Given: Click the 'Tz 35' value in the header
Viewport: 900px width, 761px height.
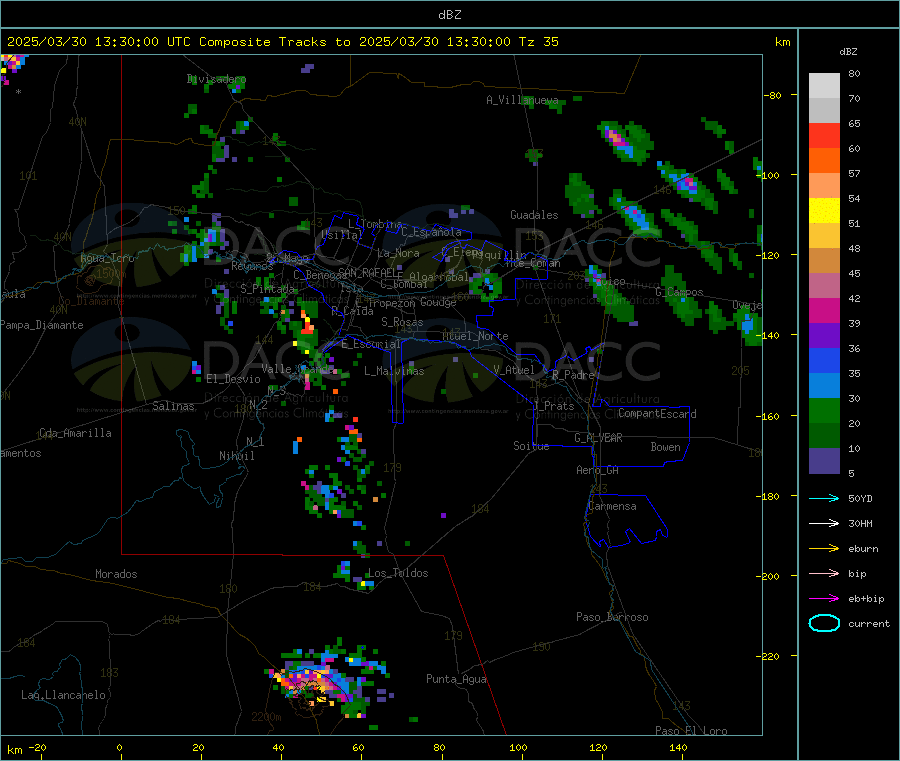Looking at the screenshot, I should click(538, 42).
